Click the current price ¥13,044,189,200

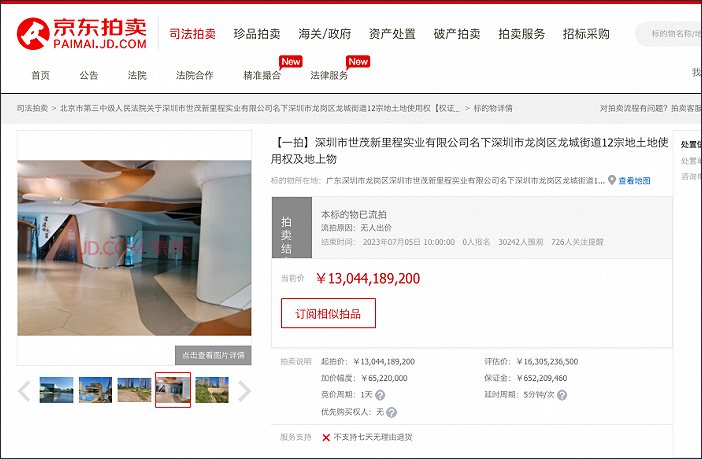pos(368,279)
